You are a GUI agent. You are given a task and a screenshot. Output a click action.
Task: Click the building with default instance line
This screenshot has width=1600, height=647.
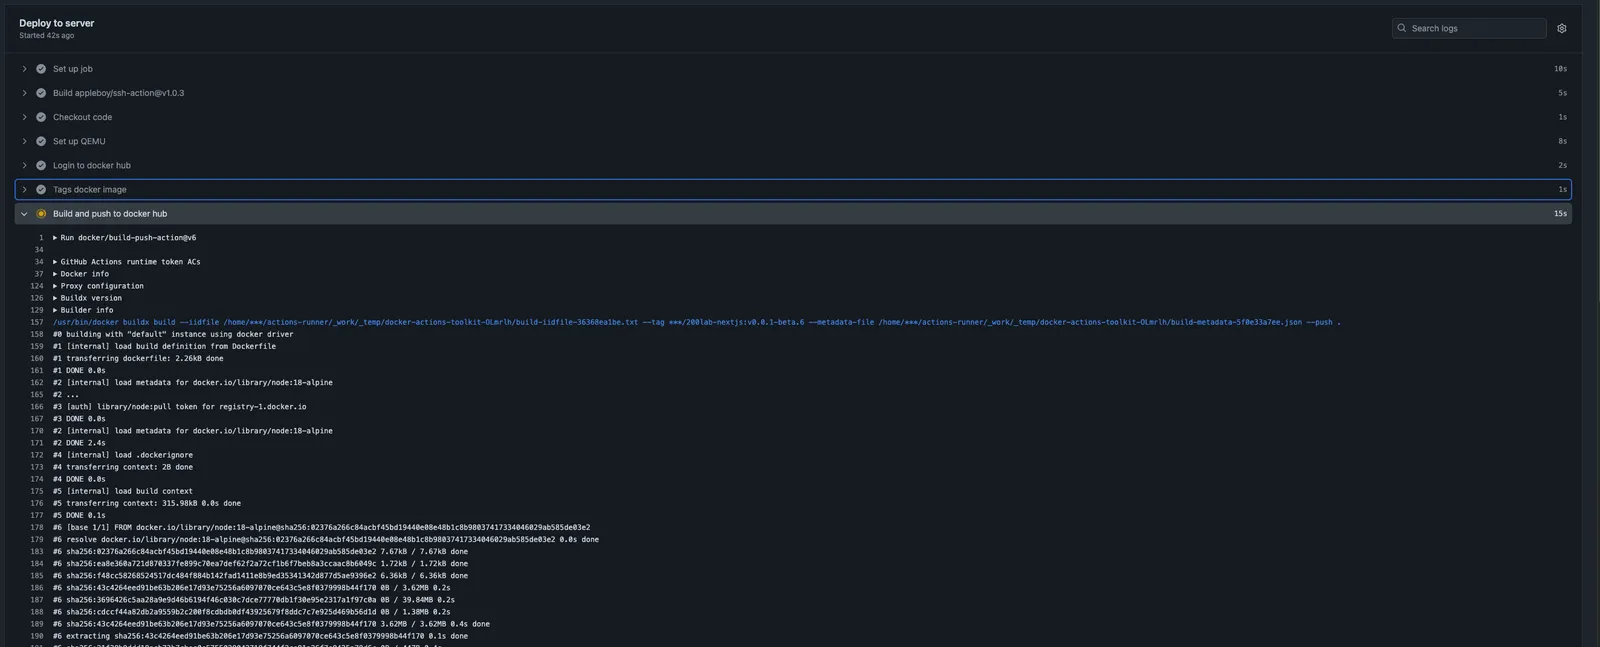click(173, 334)
